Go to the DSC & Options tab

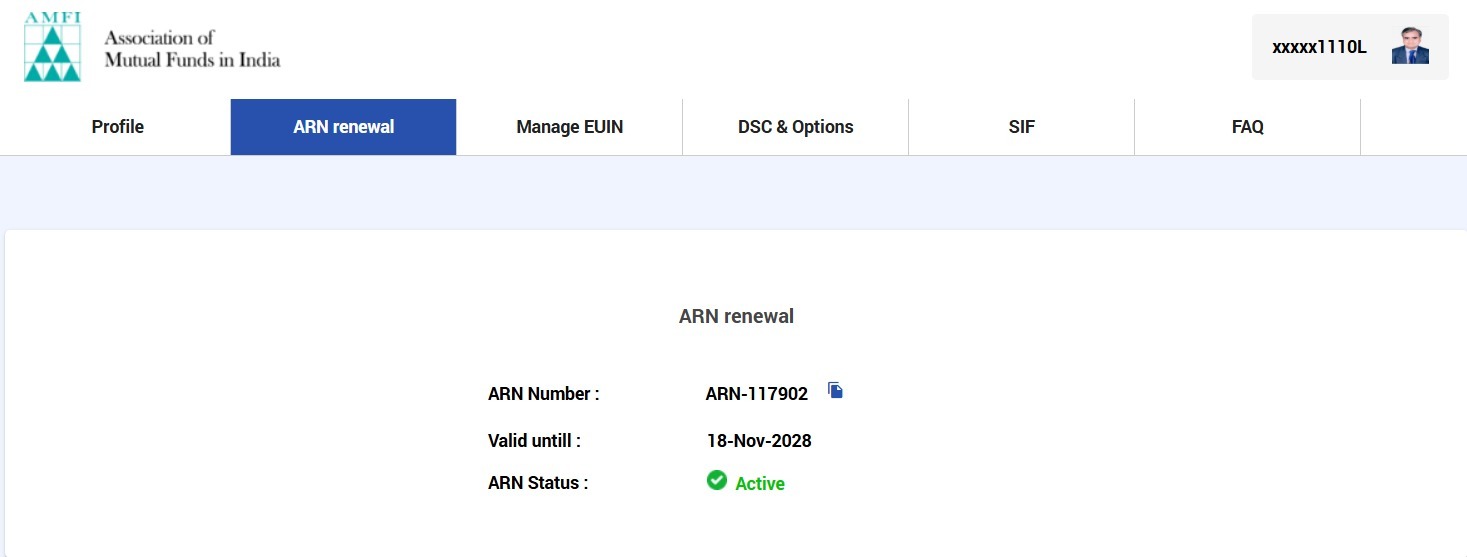point(795,127)
